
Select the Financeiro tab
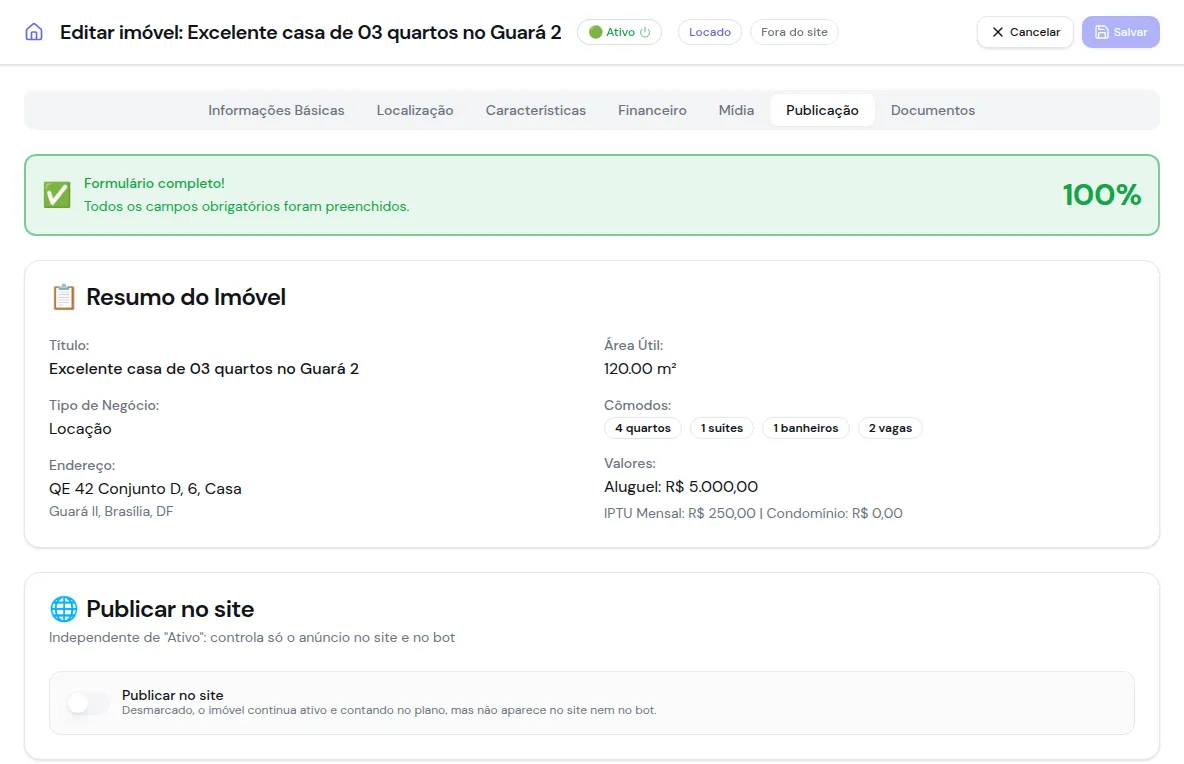click(x=652, y=110)
